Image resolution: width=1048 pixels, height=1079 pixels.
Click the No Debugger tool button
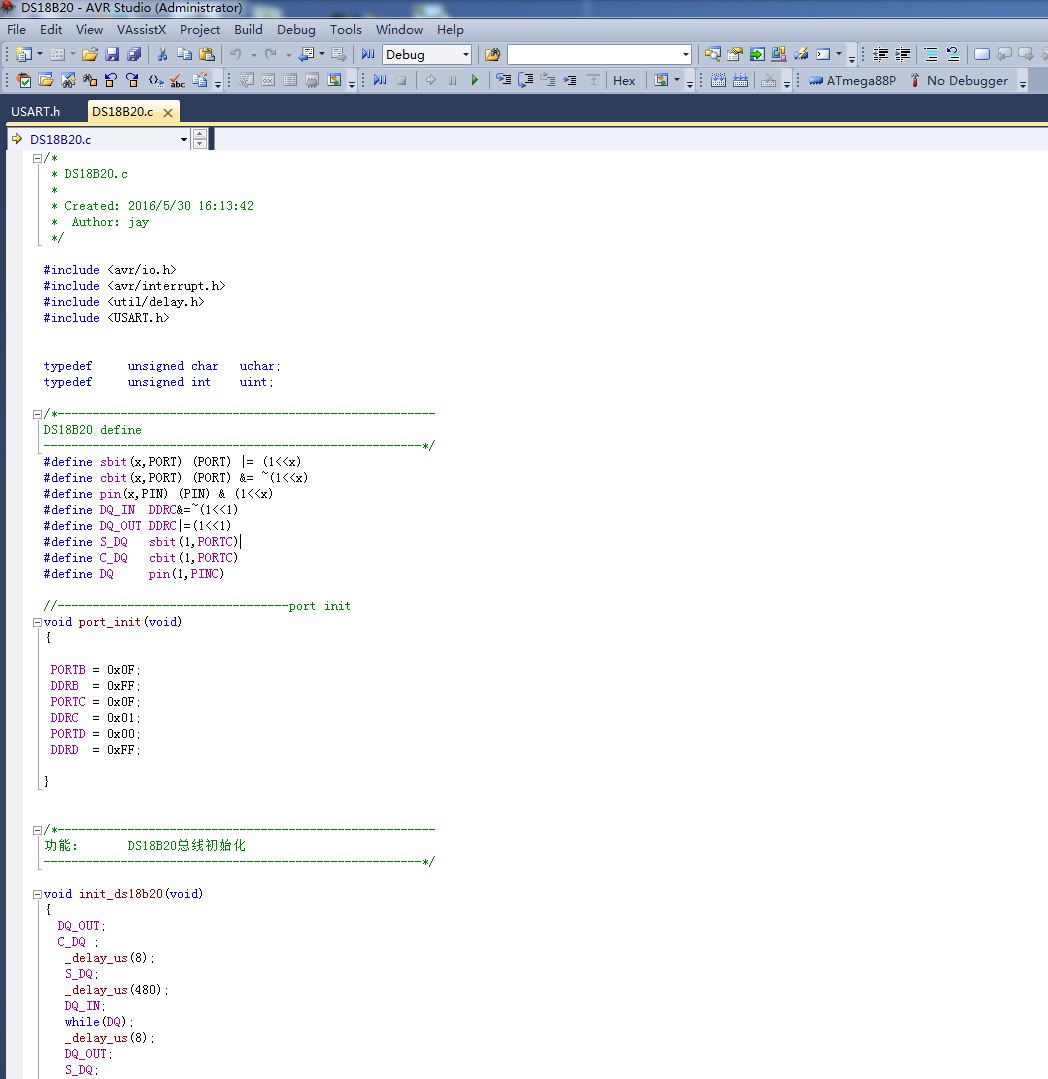pos(959,81)
